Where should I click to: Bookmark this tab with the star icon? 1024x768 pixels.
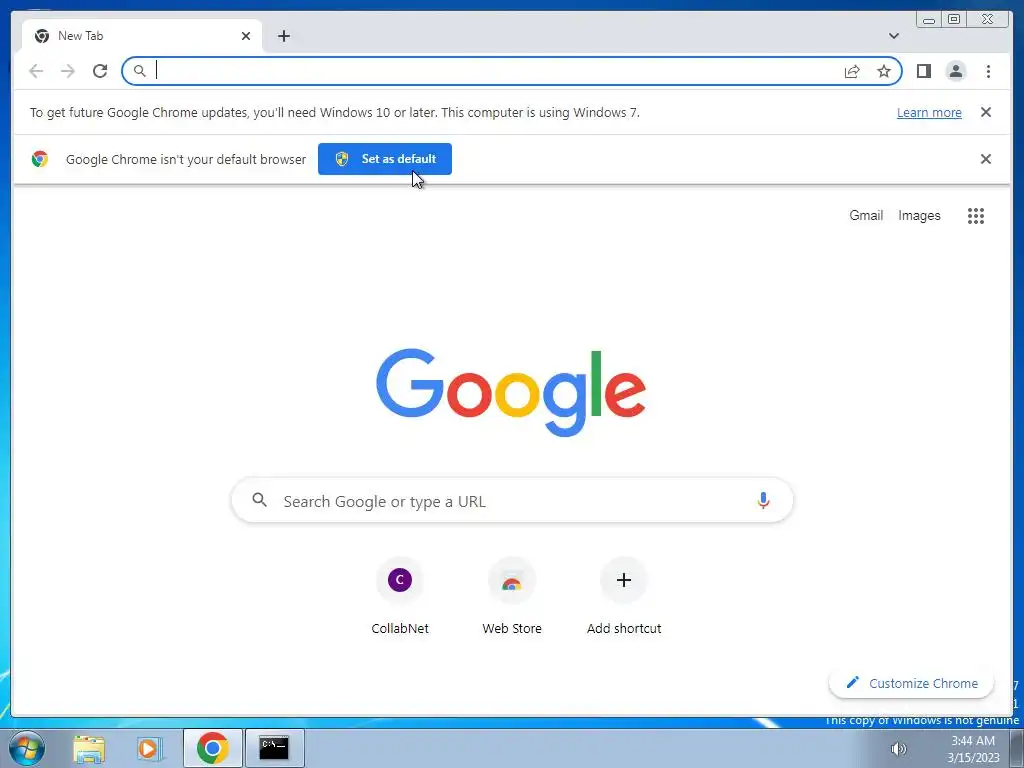tap(884, 71)
